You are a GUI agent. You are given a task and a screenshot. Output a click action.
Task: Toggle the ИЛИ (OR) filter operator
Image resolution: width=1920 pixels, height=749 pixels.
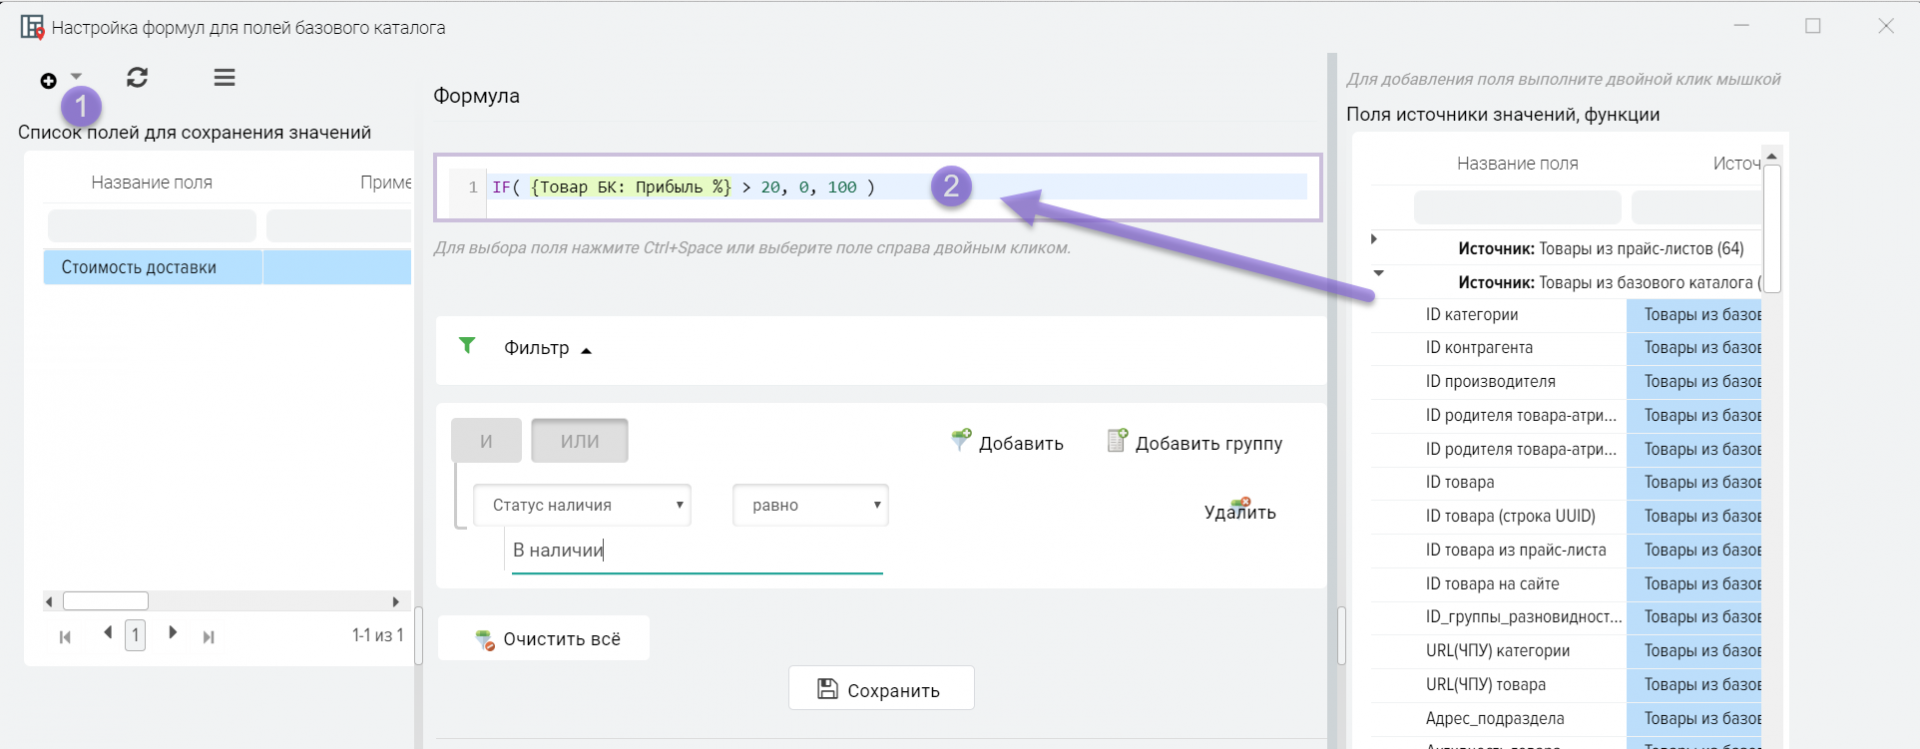[x=579, y=441]
